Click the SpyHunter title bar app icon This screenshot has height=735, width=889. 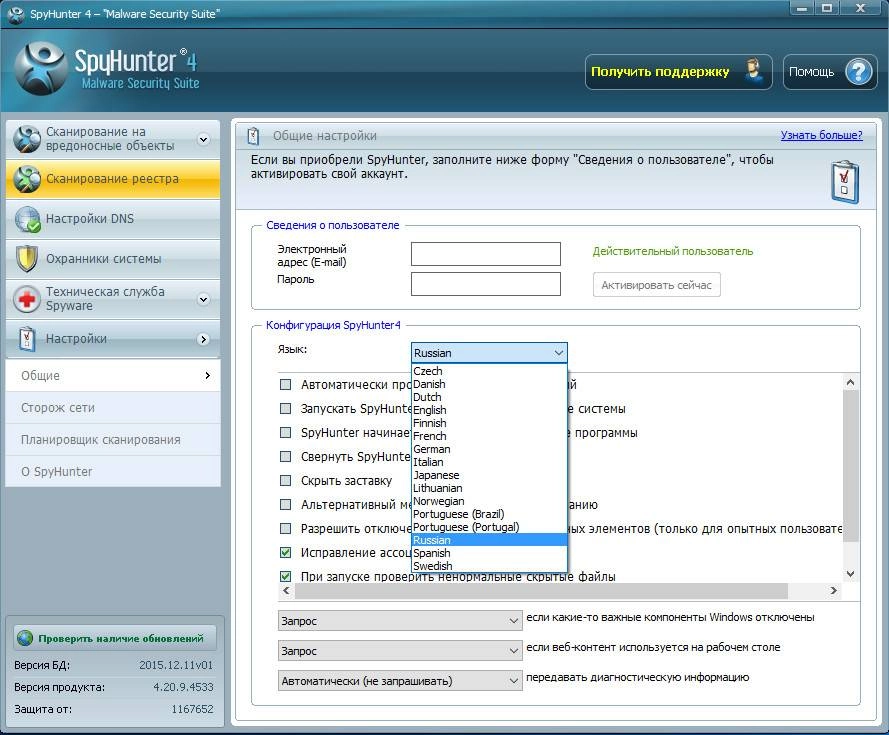16,14
